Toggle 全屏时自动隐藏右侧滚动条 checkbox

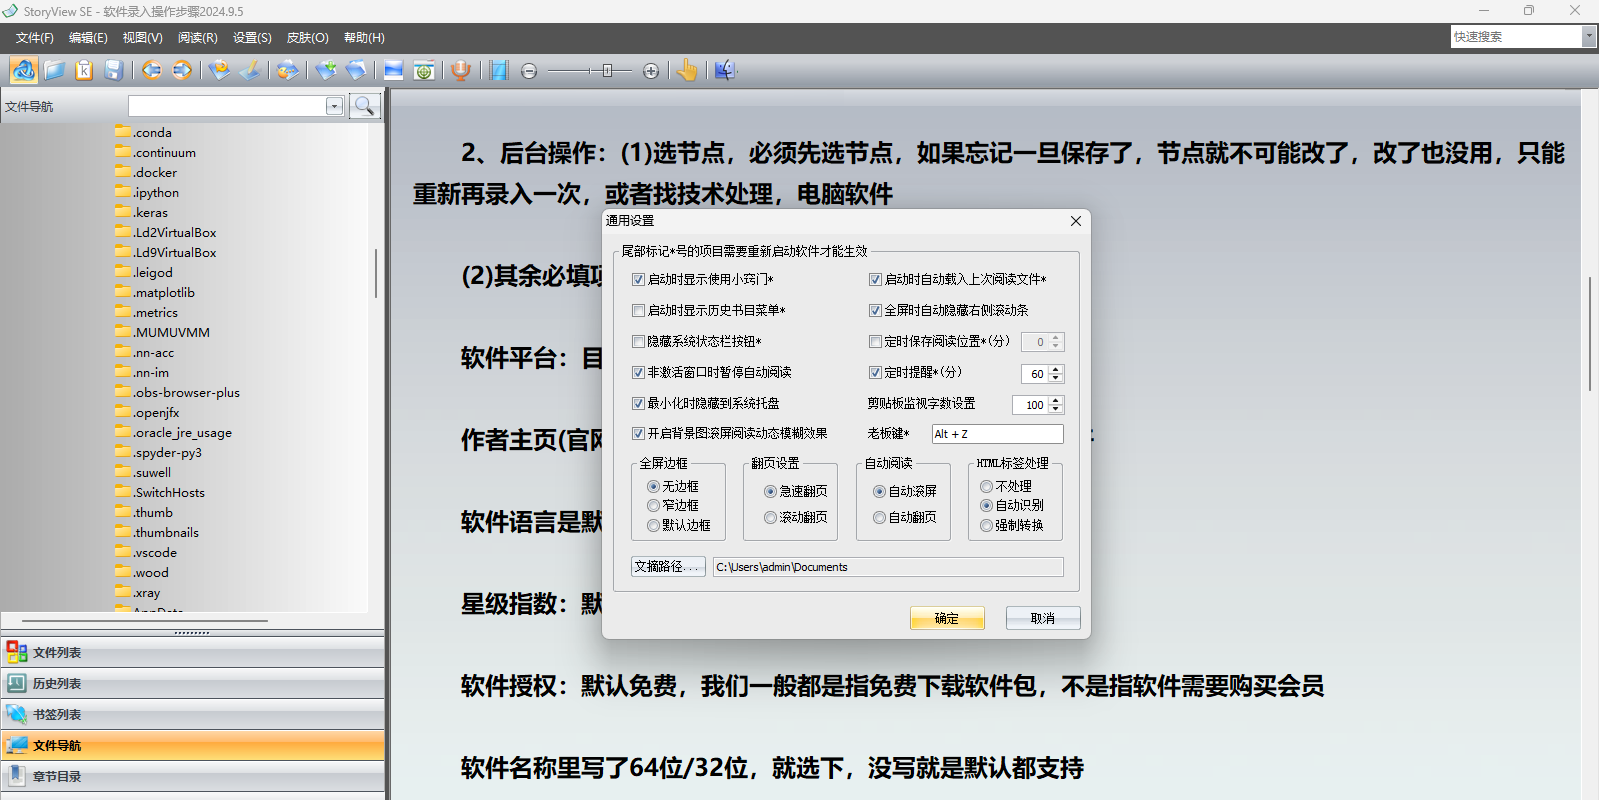(875, 310)
